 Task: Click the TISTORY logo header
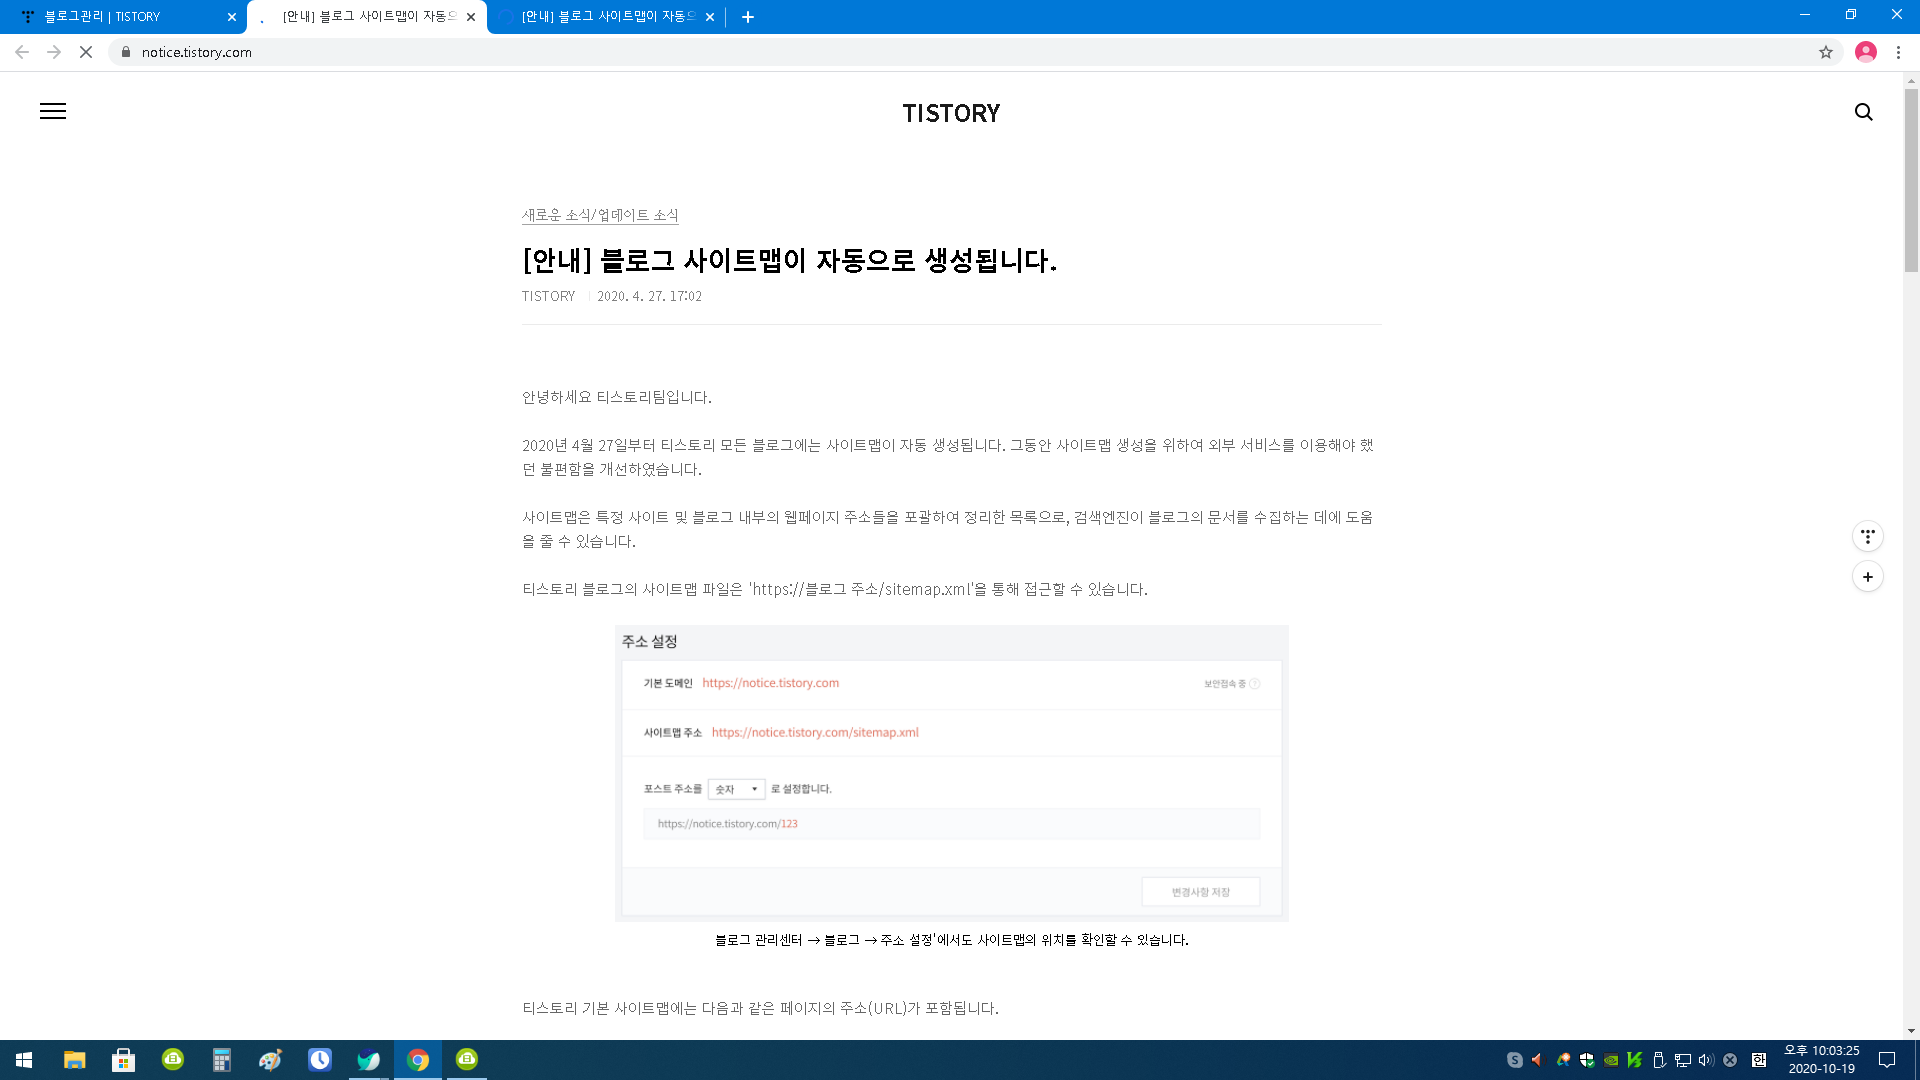tap(951, 113)
